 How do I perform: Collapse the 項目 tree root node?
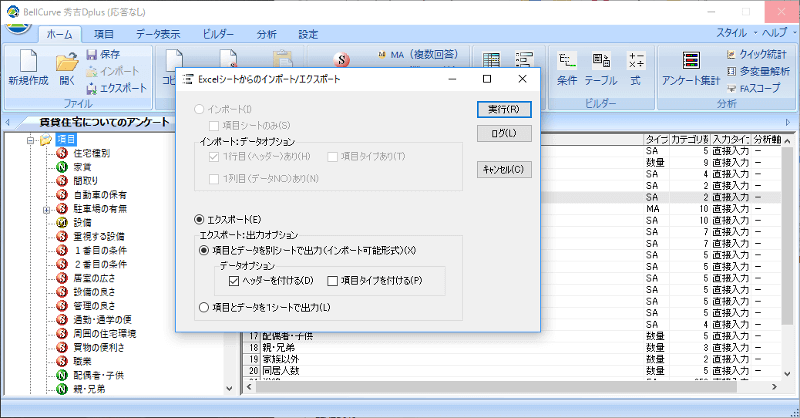click(x=32, y=139)
